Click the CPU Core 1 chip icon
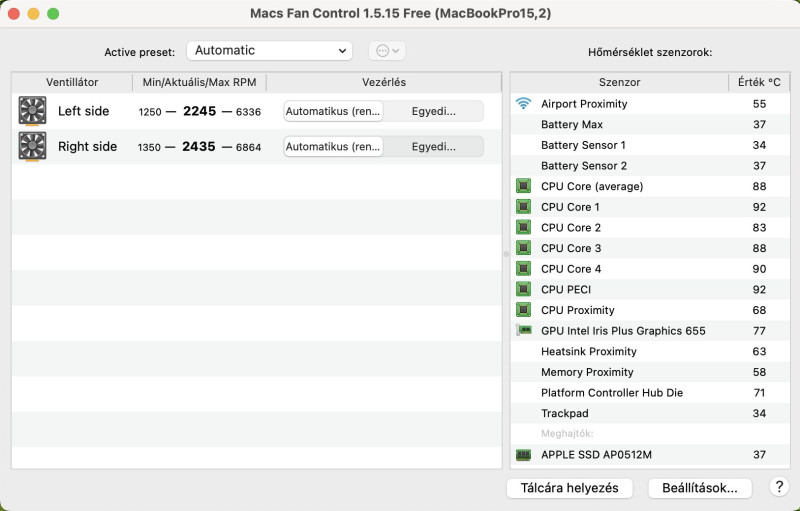The image size is (800, 511). click(523, 207)
